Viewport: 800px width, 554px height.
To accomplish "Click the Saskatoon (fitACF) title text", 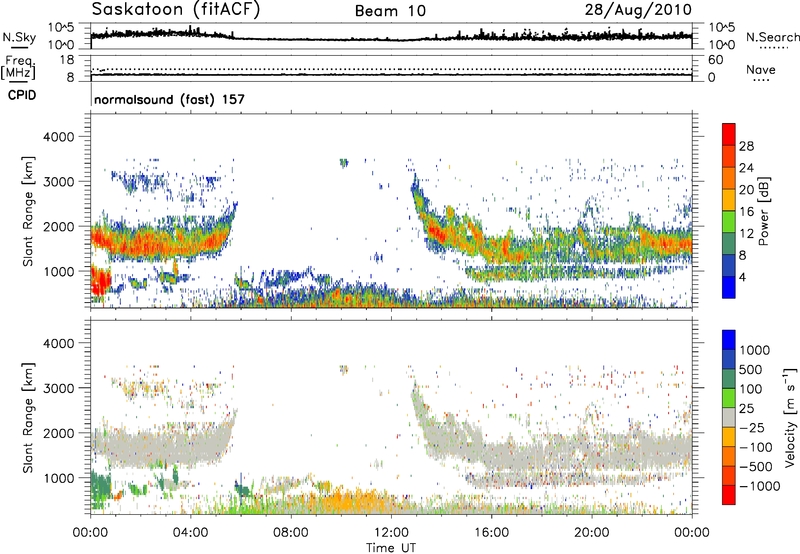I will click(x=176, y=10).
